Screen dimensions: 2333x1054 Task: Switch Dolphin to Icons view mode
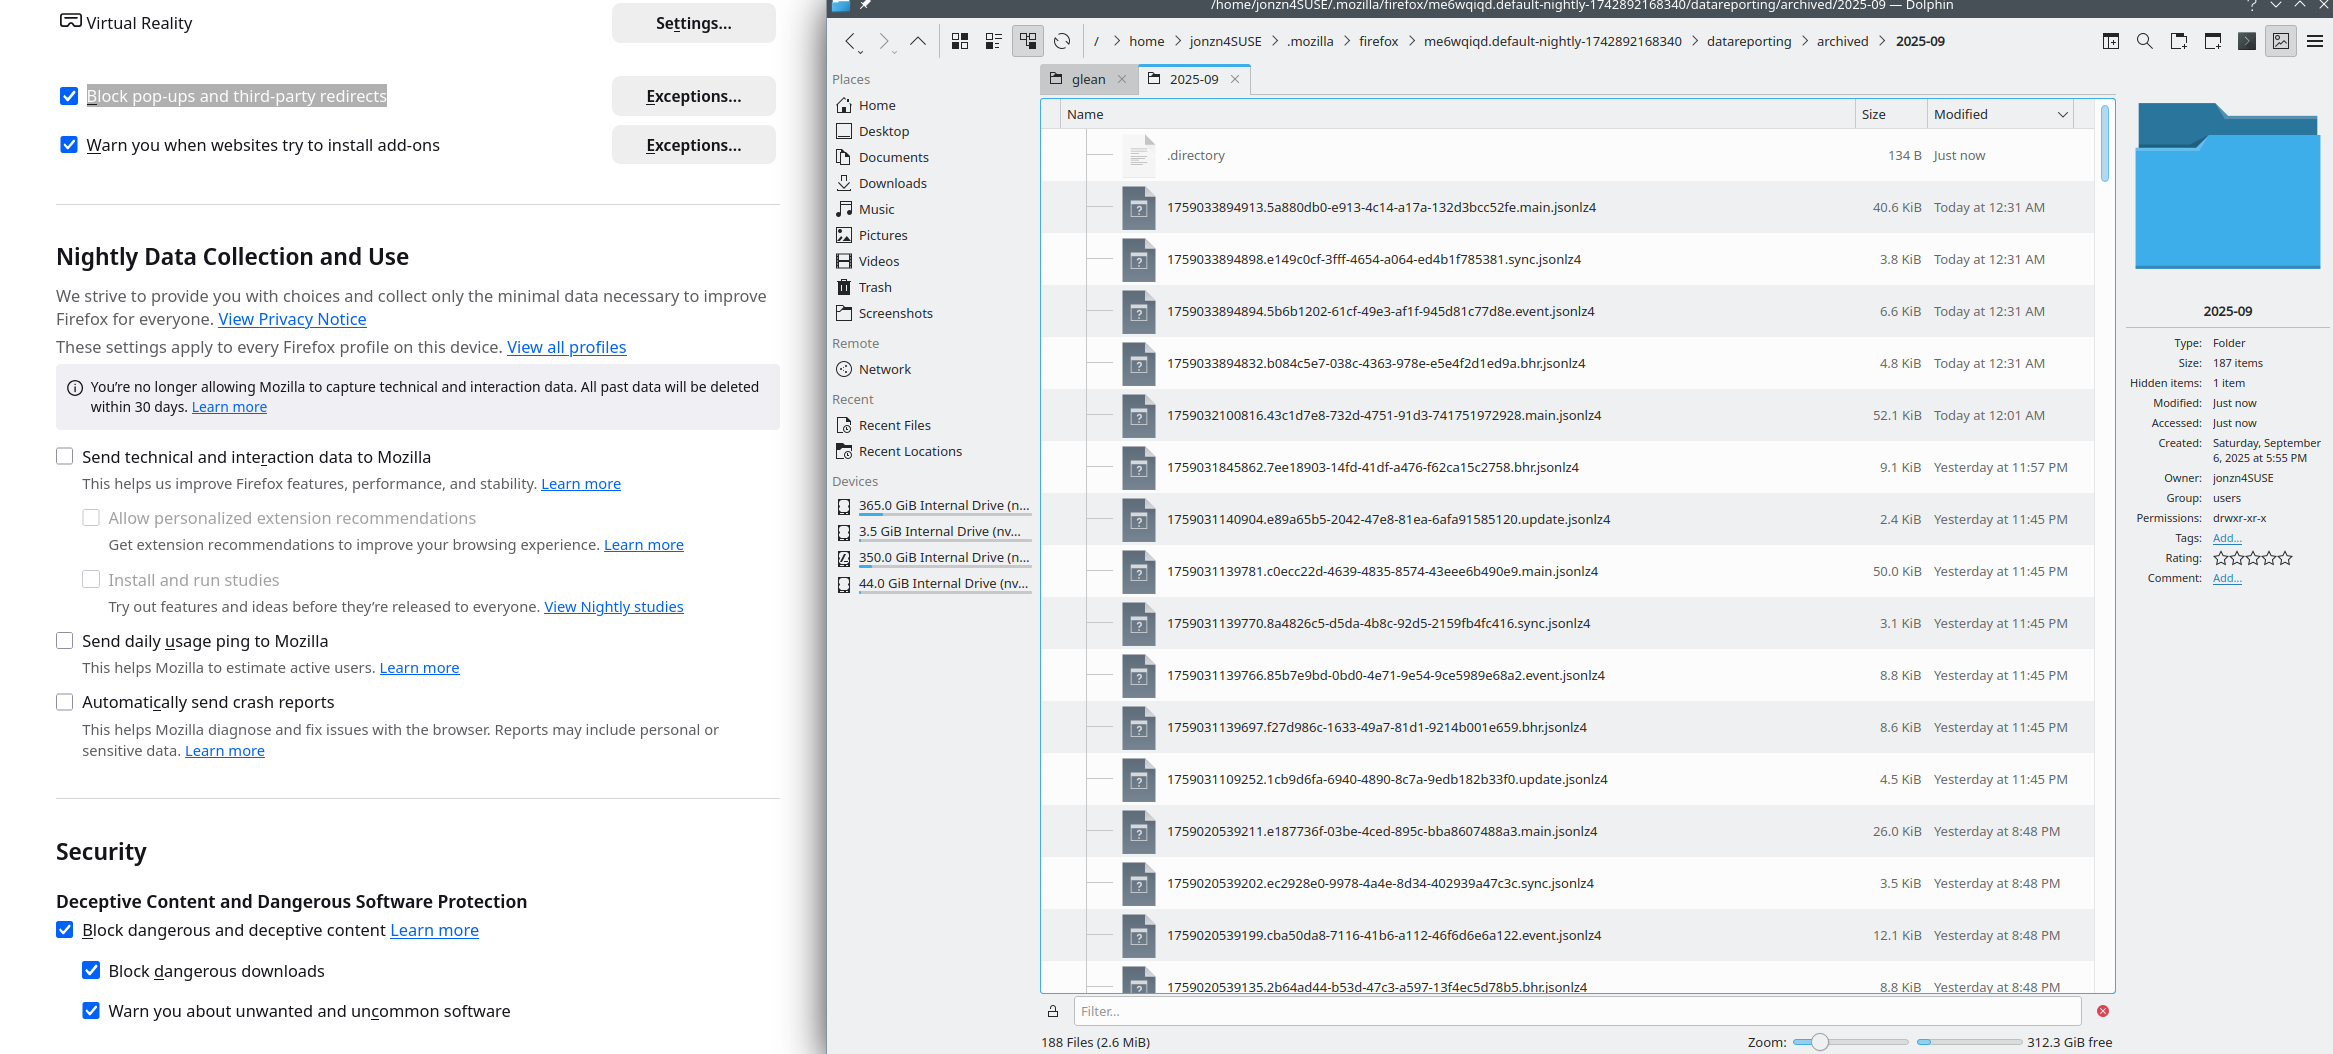point(959,41)
